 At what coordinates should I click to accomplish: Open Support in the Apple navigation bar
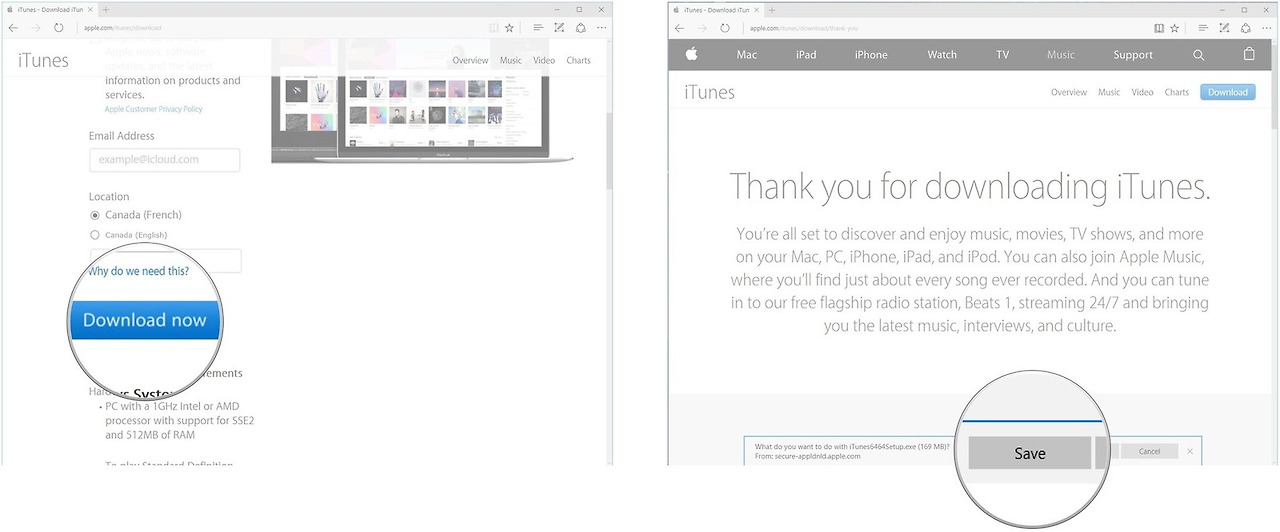[x=1133, y=55]
